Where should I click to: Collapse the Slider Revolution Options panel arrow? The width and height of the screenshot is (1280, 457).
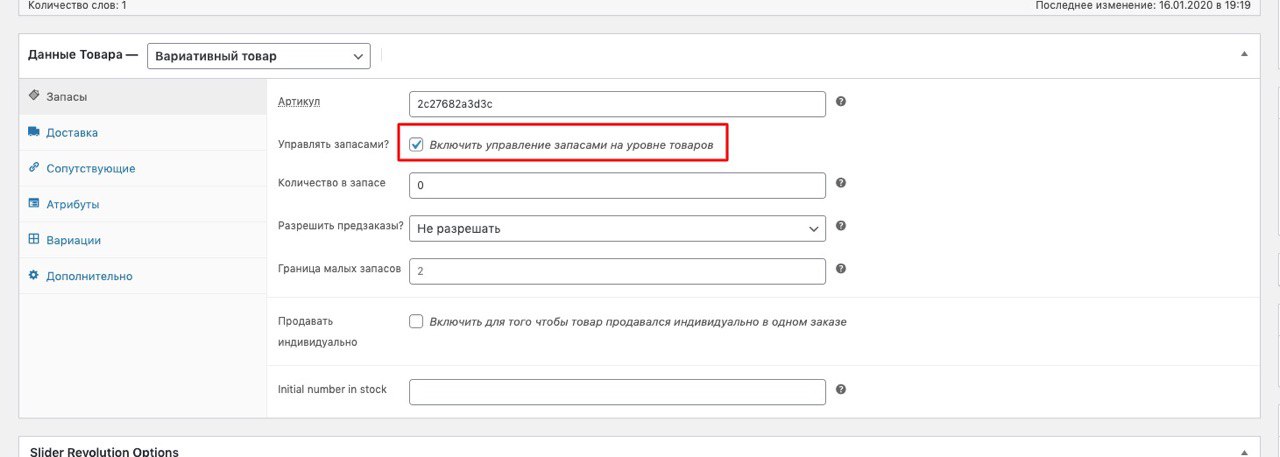tap(1244, 452)
